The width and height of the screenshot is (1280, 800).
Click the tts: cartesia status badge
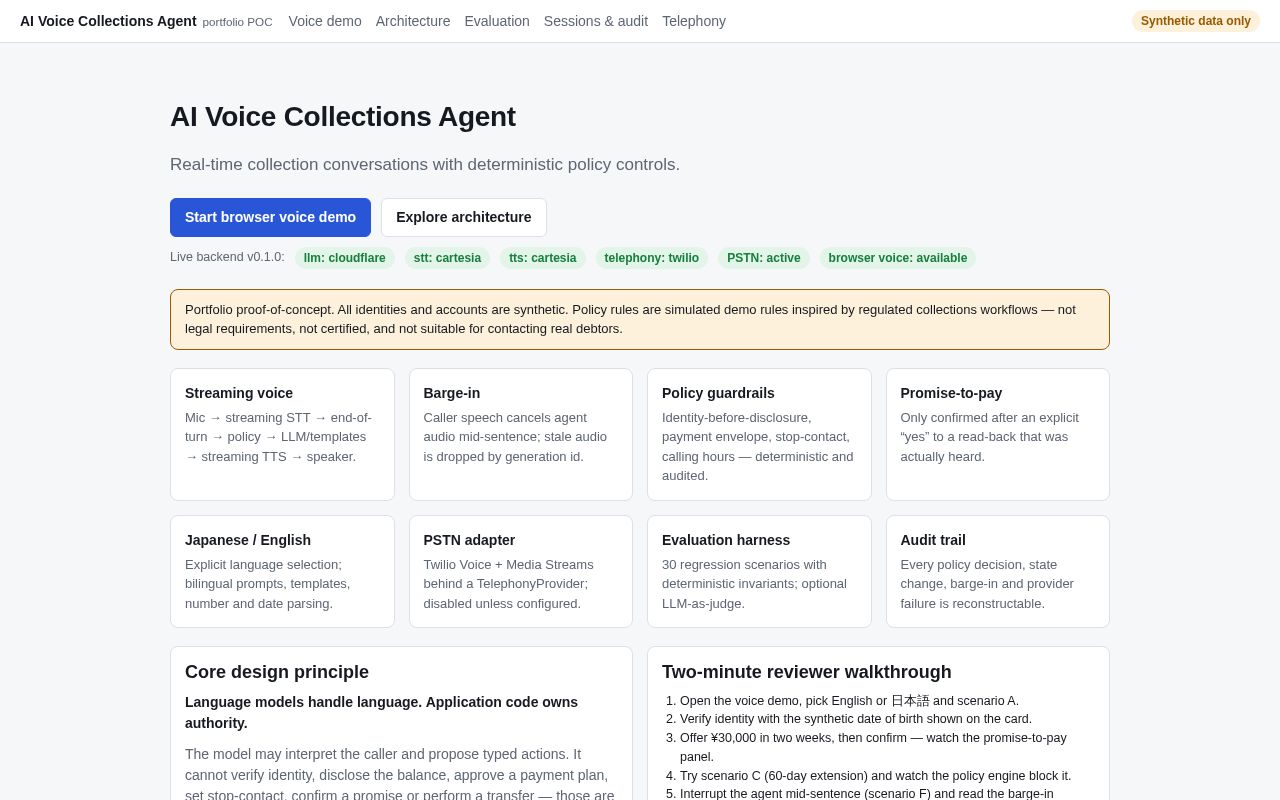543,258
